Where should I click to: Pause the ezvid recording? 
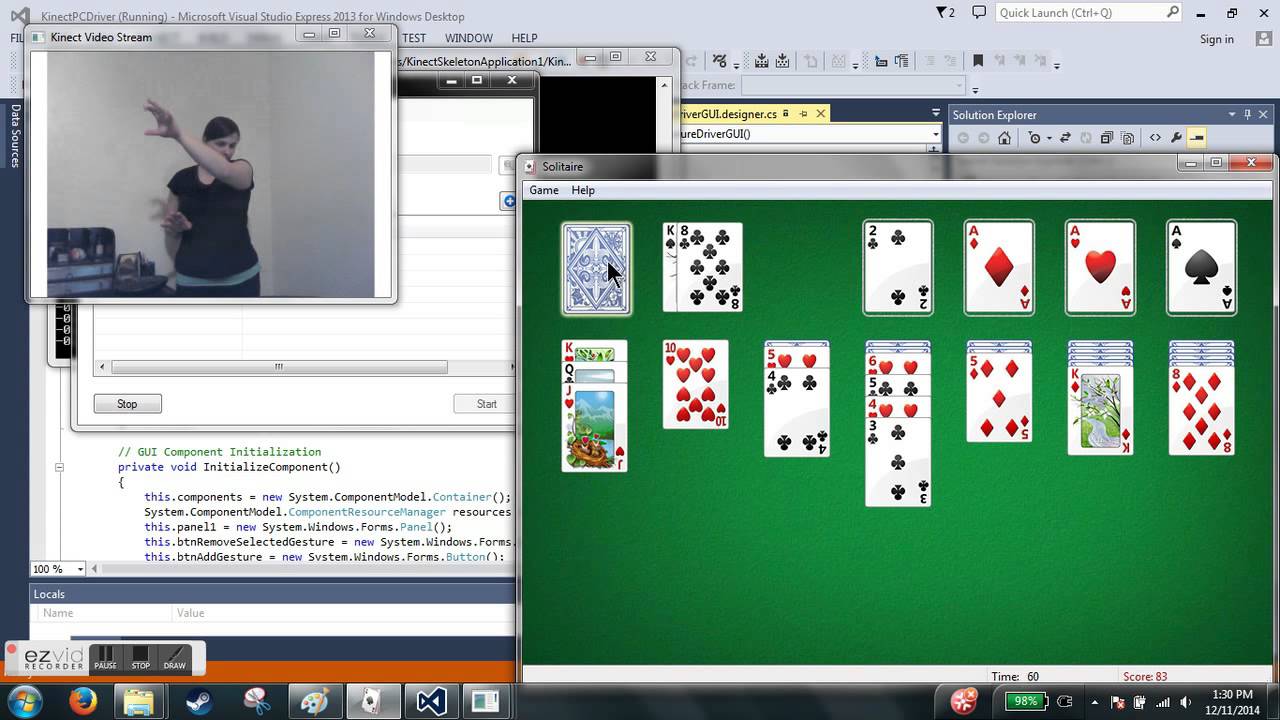point(105,657)
